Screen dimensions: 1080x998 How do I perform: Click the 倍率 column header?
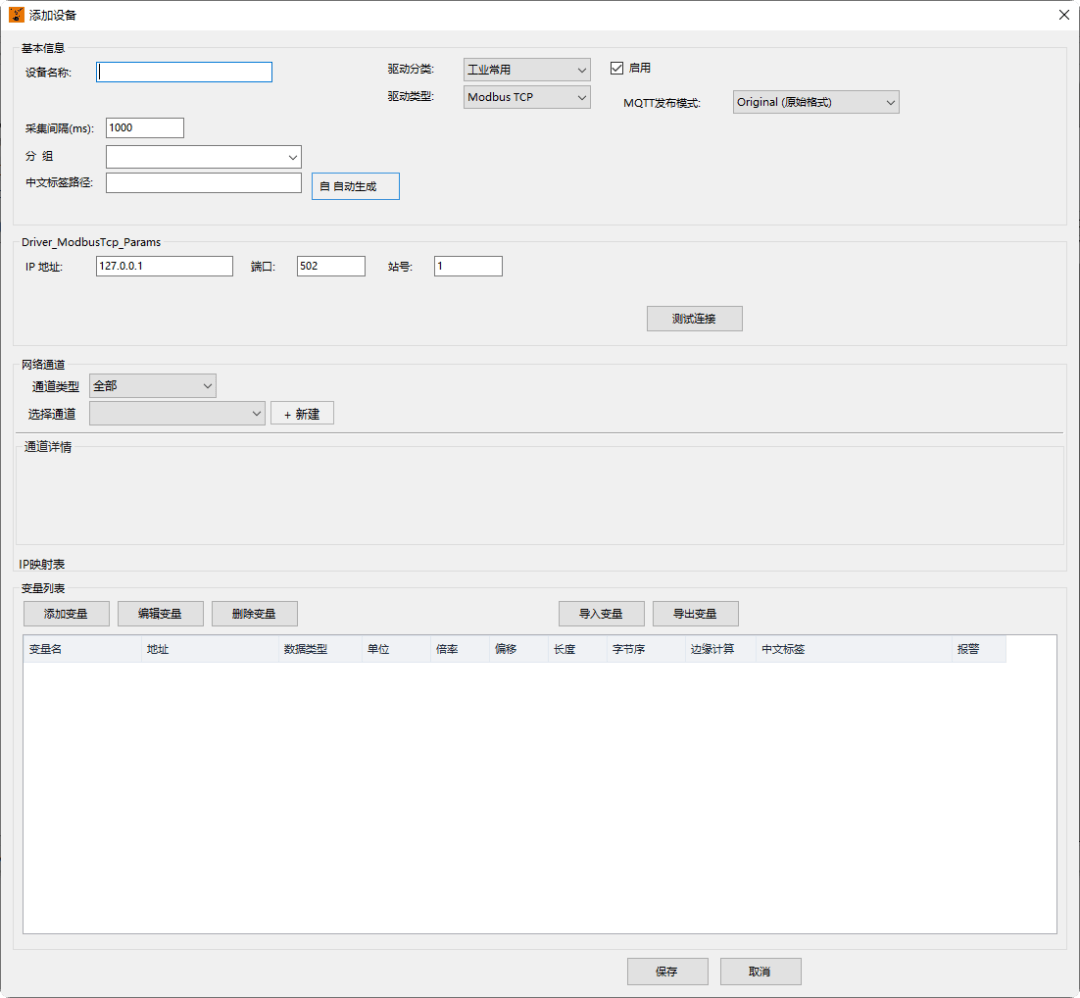[460, 649]
